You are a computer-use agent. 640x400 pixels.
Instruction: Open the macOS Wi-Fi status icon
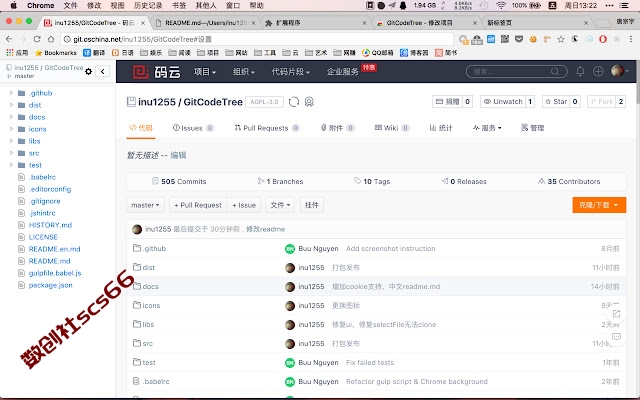(x=501, y=5)
